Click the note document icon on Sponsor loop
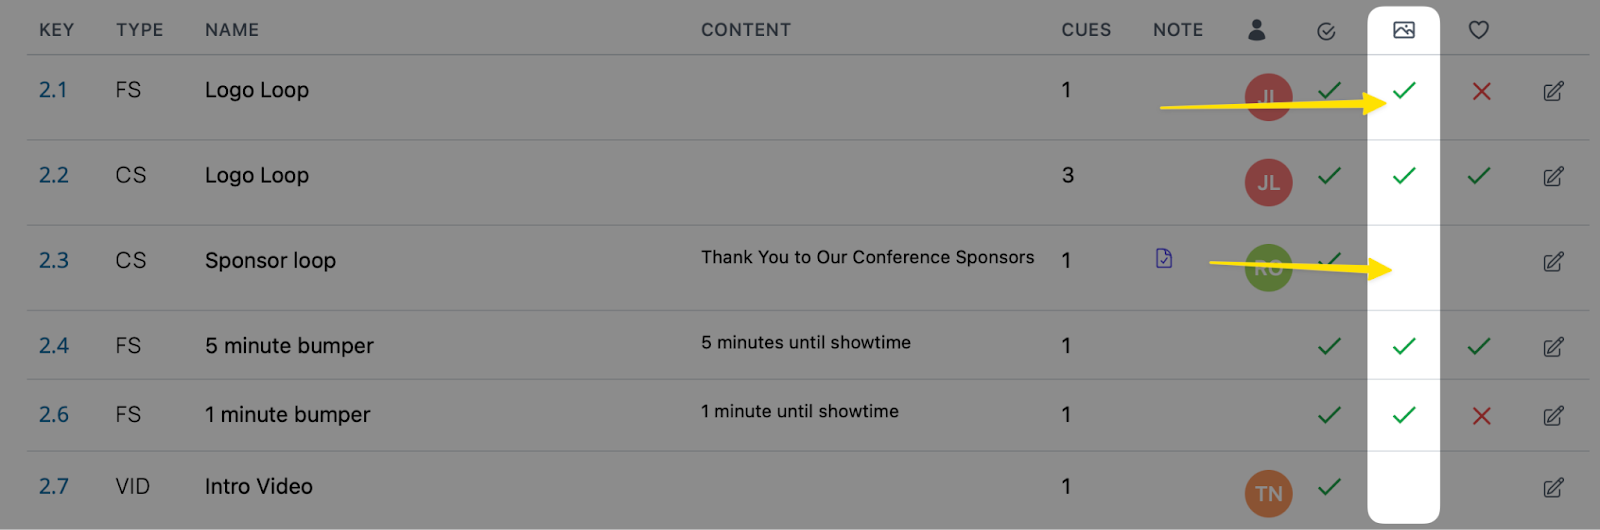This screenshot has width=1600, height=530. coord(1164,258)
